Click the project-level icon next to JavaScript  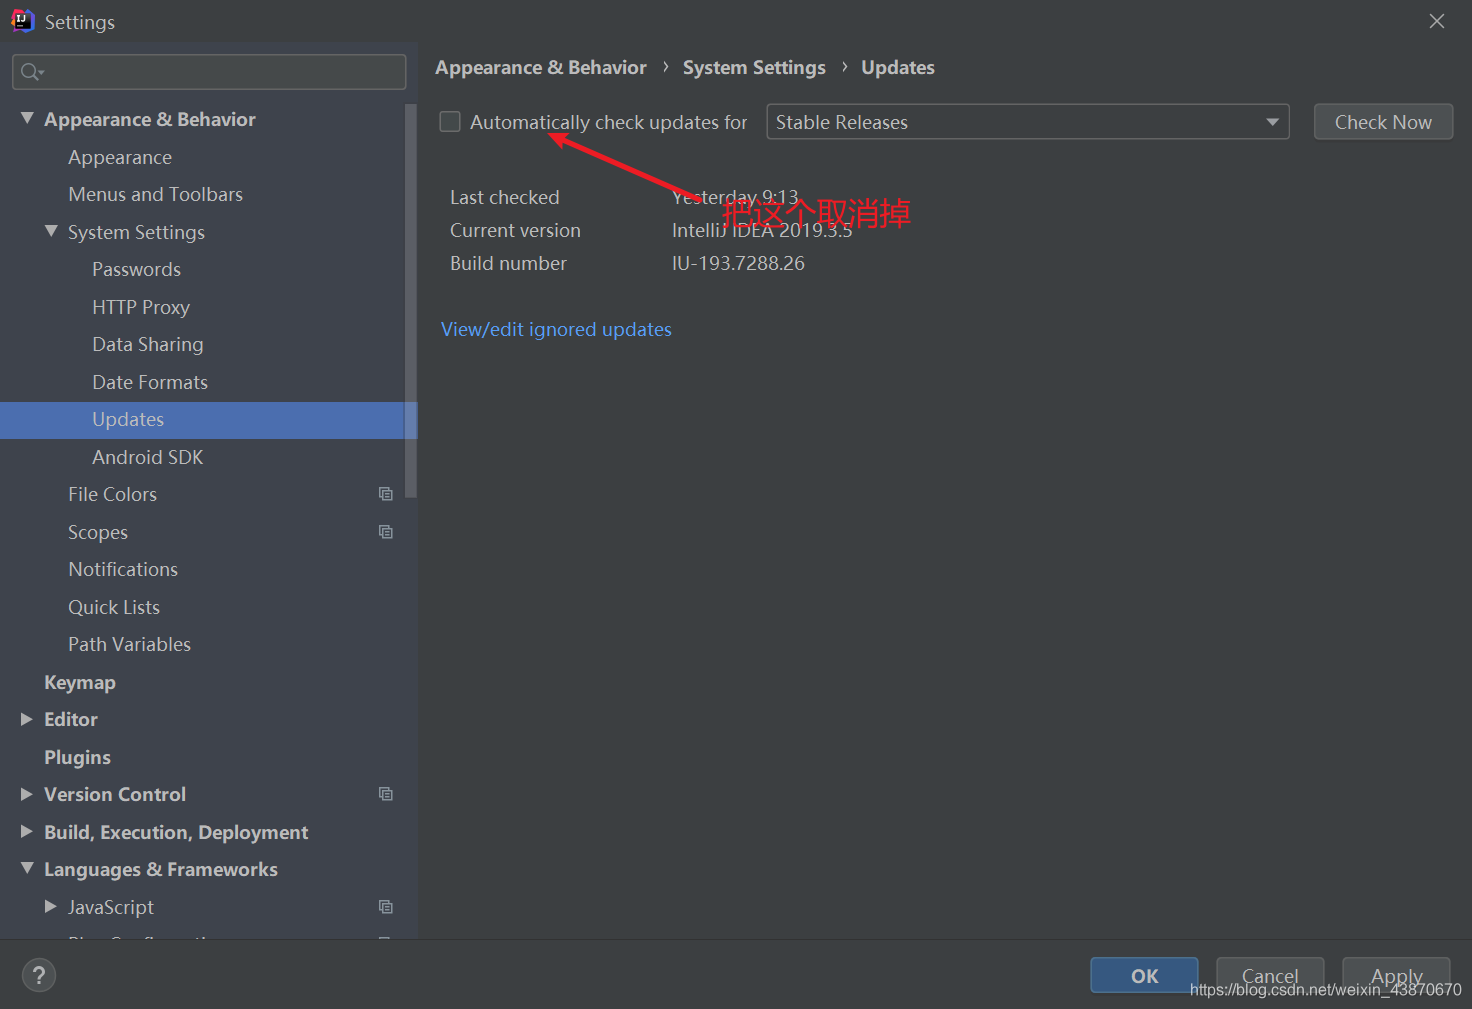386,907
